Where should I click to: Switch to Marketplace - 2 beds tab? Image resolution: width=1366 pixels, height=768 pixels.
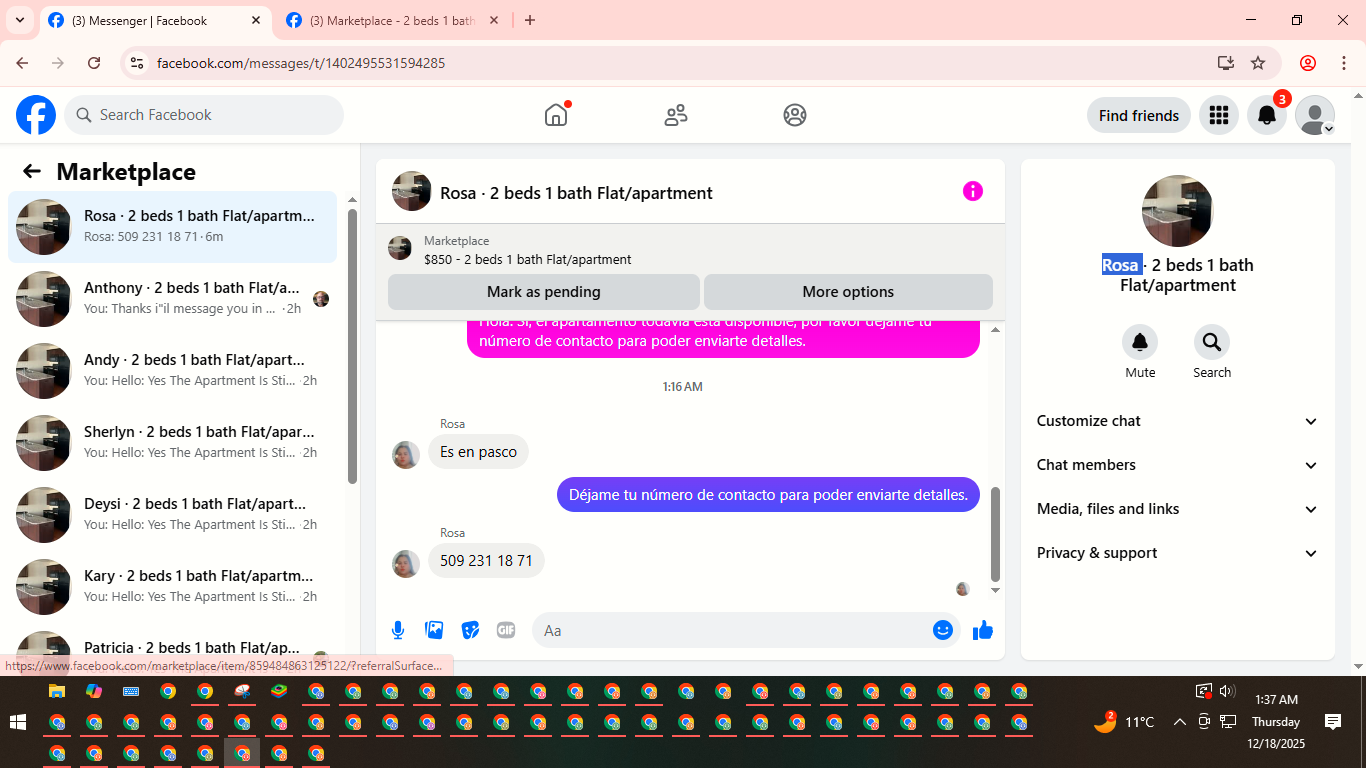pos(392,21)
